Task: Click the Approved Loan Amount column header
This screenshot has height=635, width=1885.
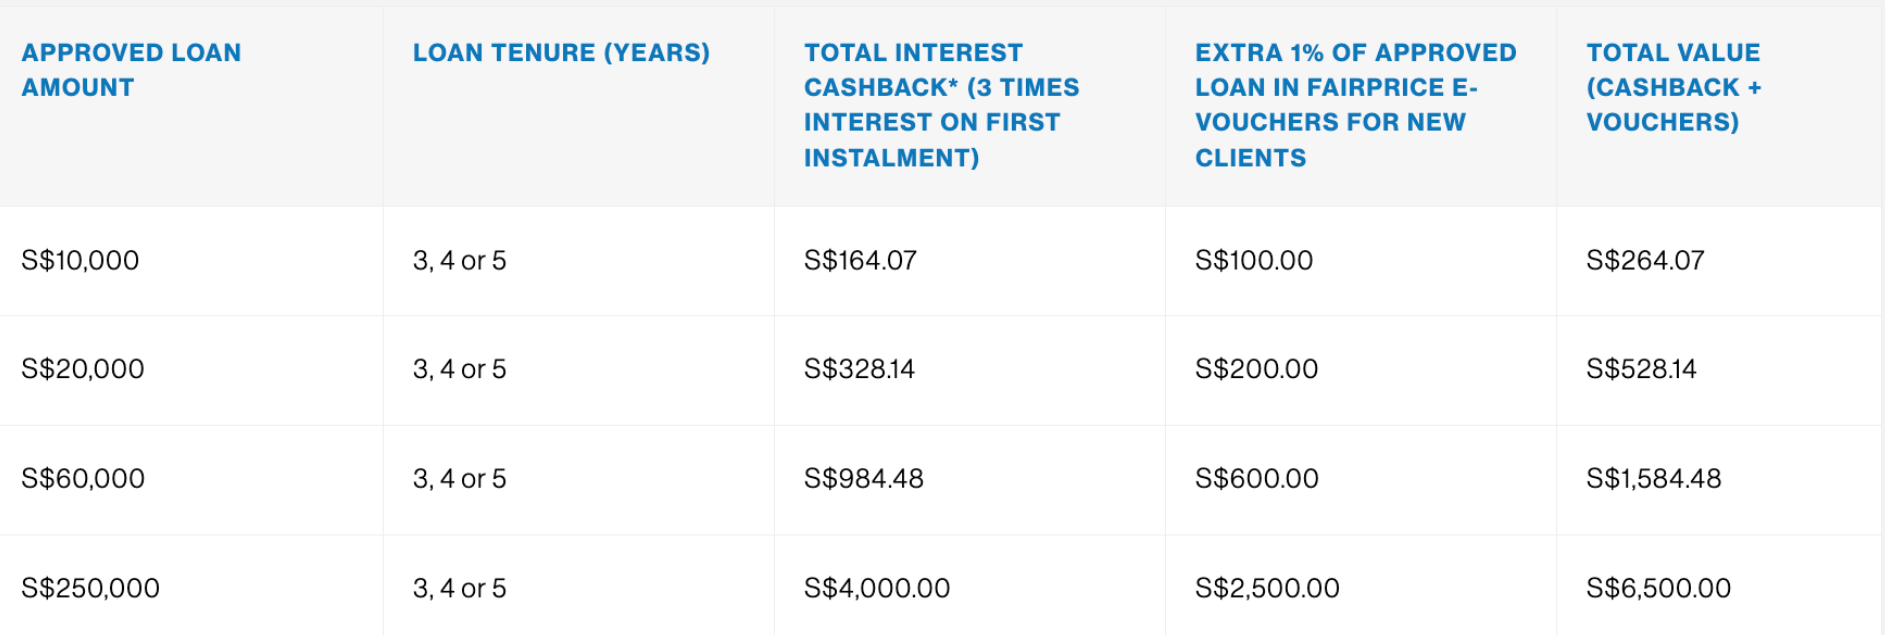Action: point(131,70)
